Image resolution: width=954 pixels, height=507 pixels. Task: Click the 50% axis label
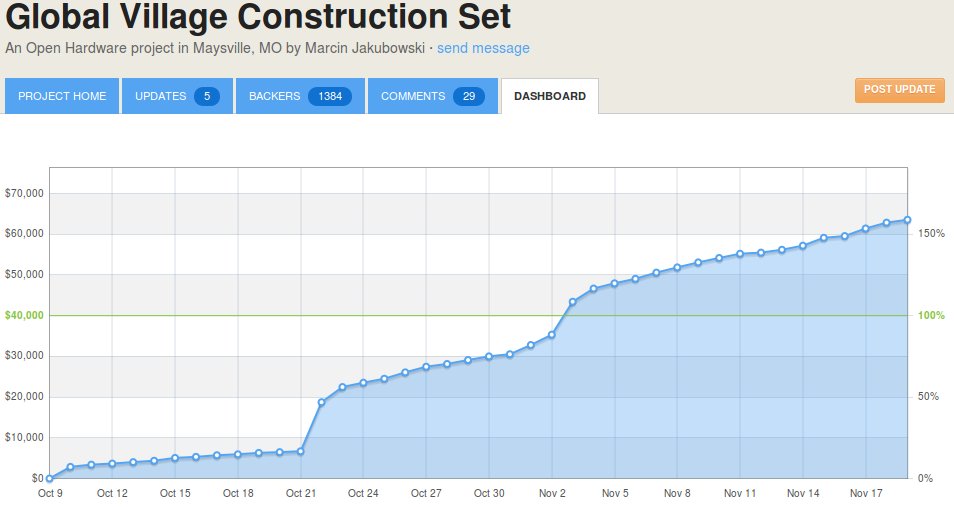928,396
